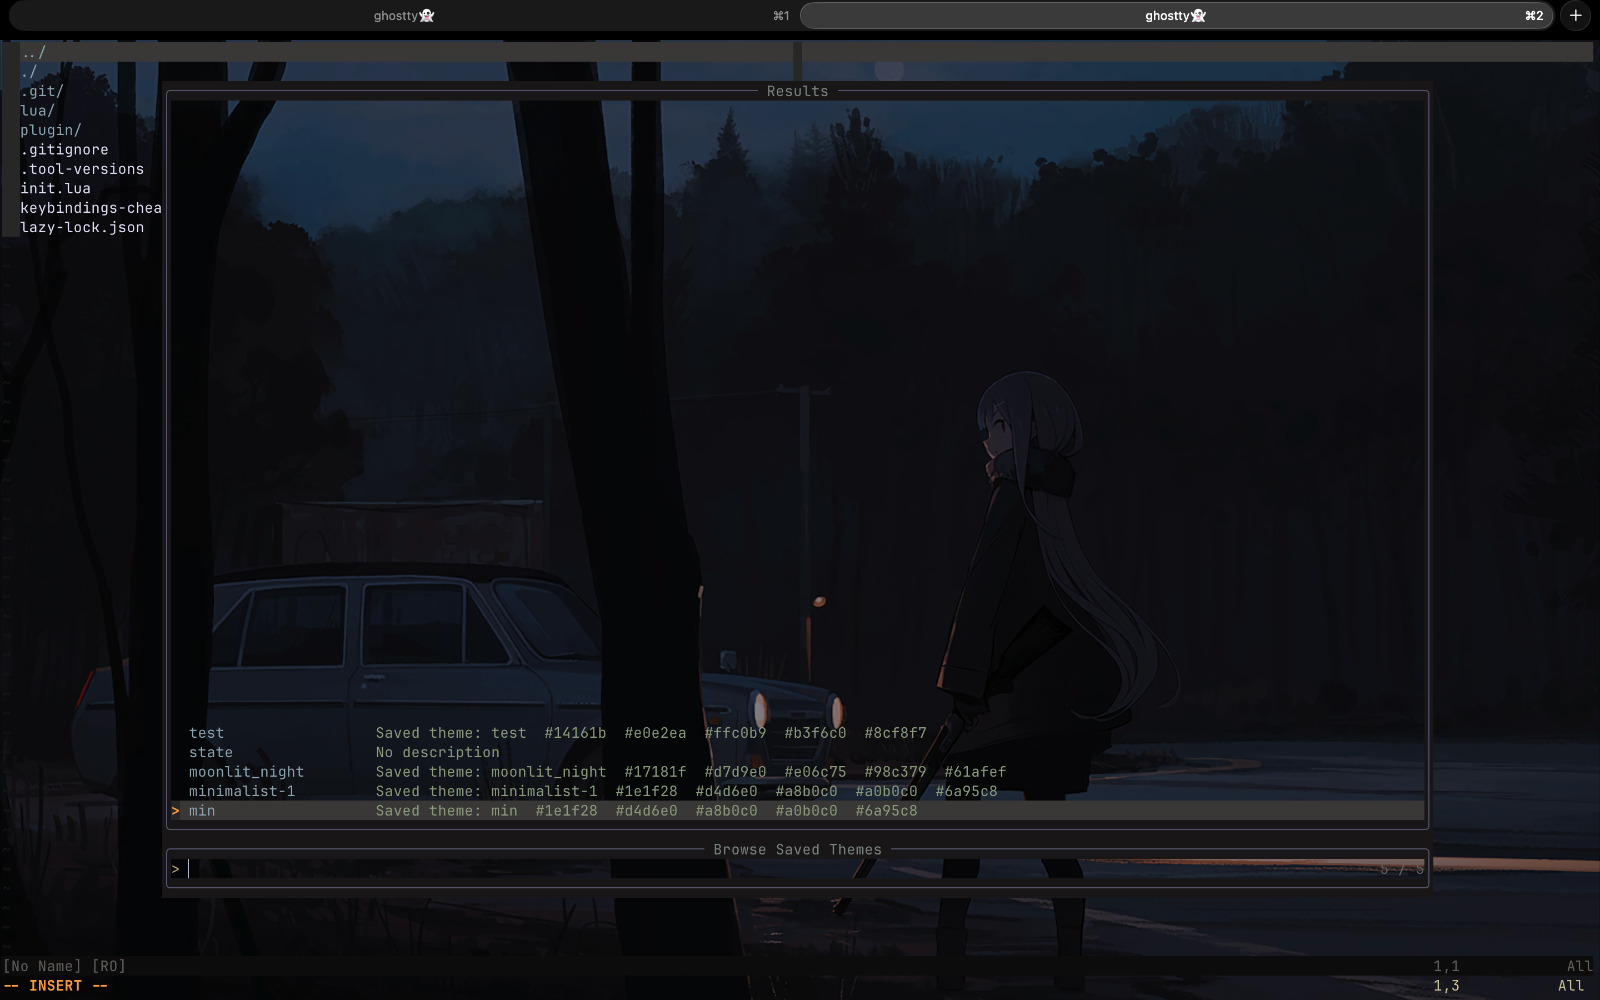This screenshot has width=1600, height=1000.
Task: Select the .gitignore entry
Action: (63, 149)
